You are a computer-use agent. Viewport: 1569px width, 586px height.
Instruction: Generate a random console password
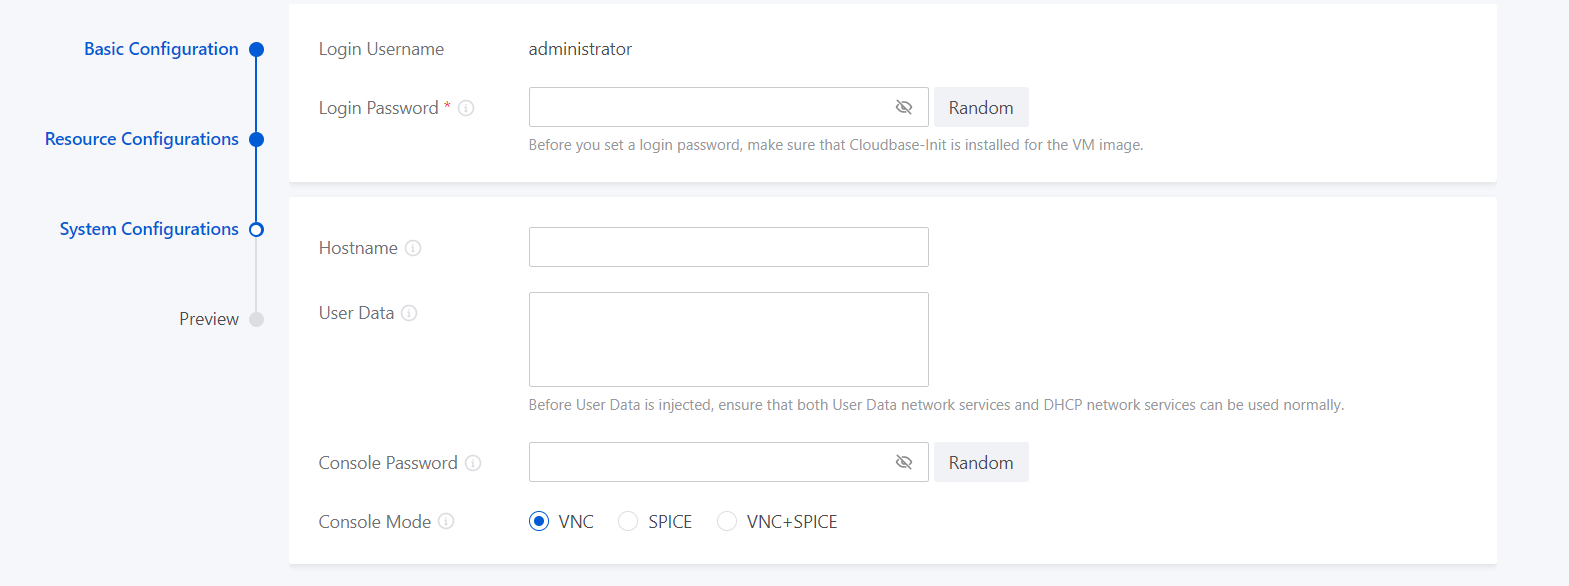pyautogui.click(x=981, y=462)
